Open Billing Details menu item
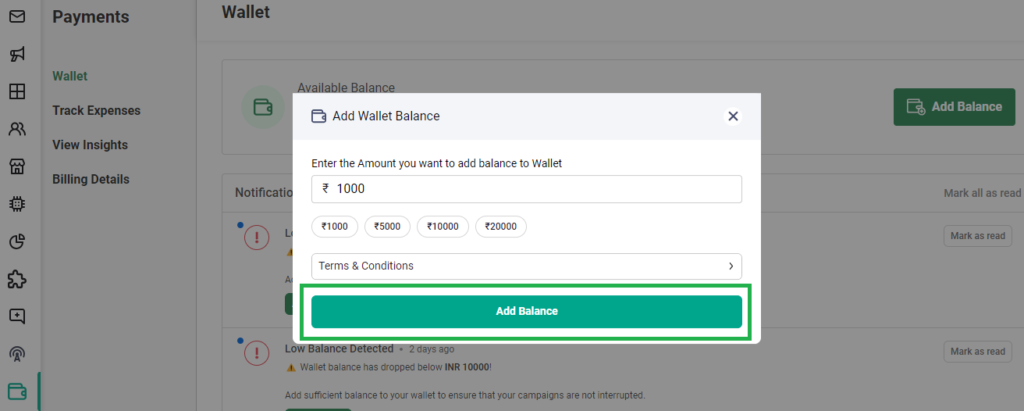This screenshot has height=411, width=1024. point(91,179)
